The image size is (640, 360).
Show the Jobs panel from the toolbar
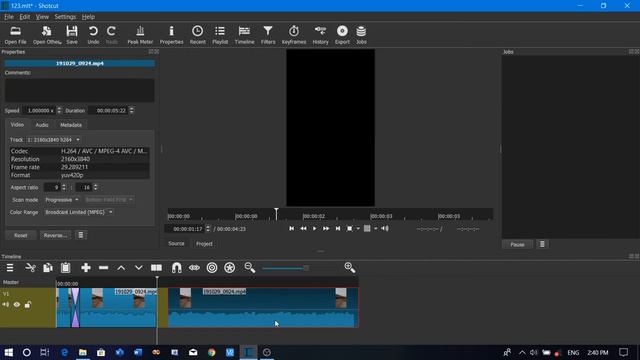pyautogui.click(x=361, y=35)
